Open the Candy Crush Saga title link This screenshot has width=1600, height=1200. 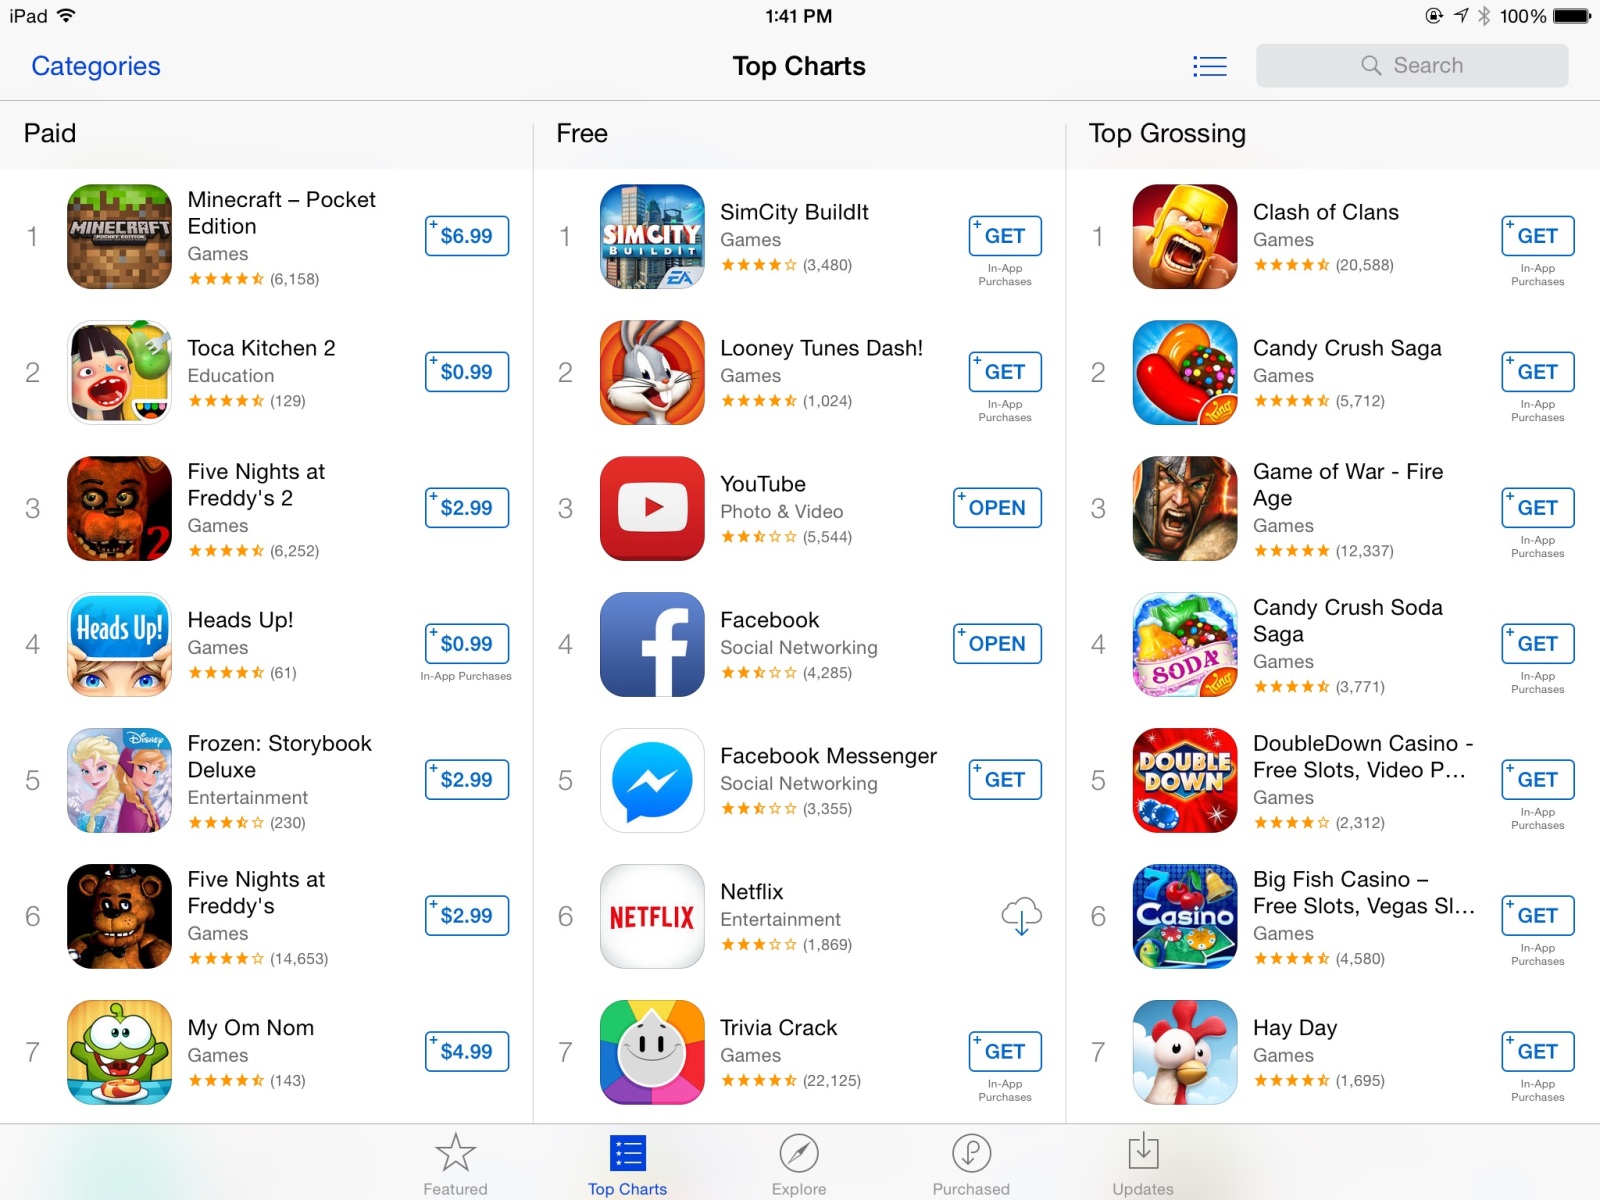pos(1347,348)
